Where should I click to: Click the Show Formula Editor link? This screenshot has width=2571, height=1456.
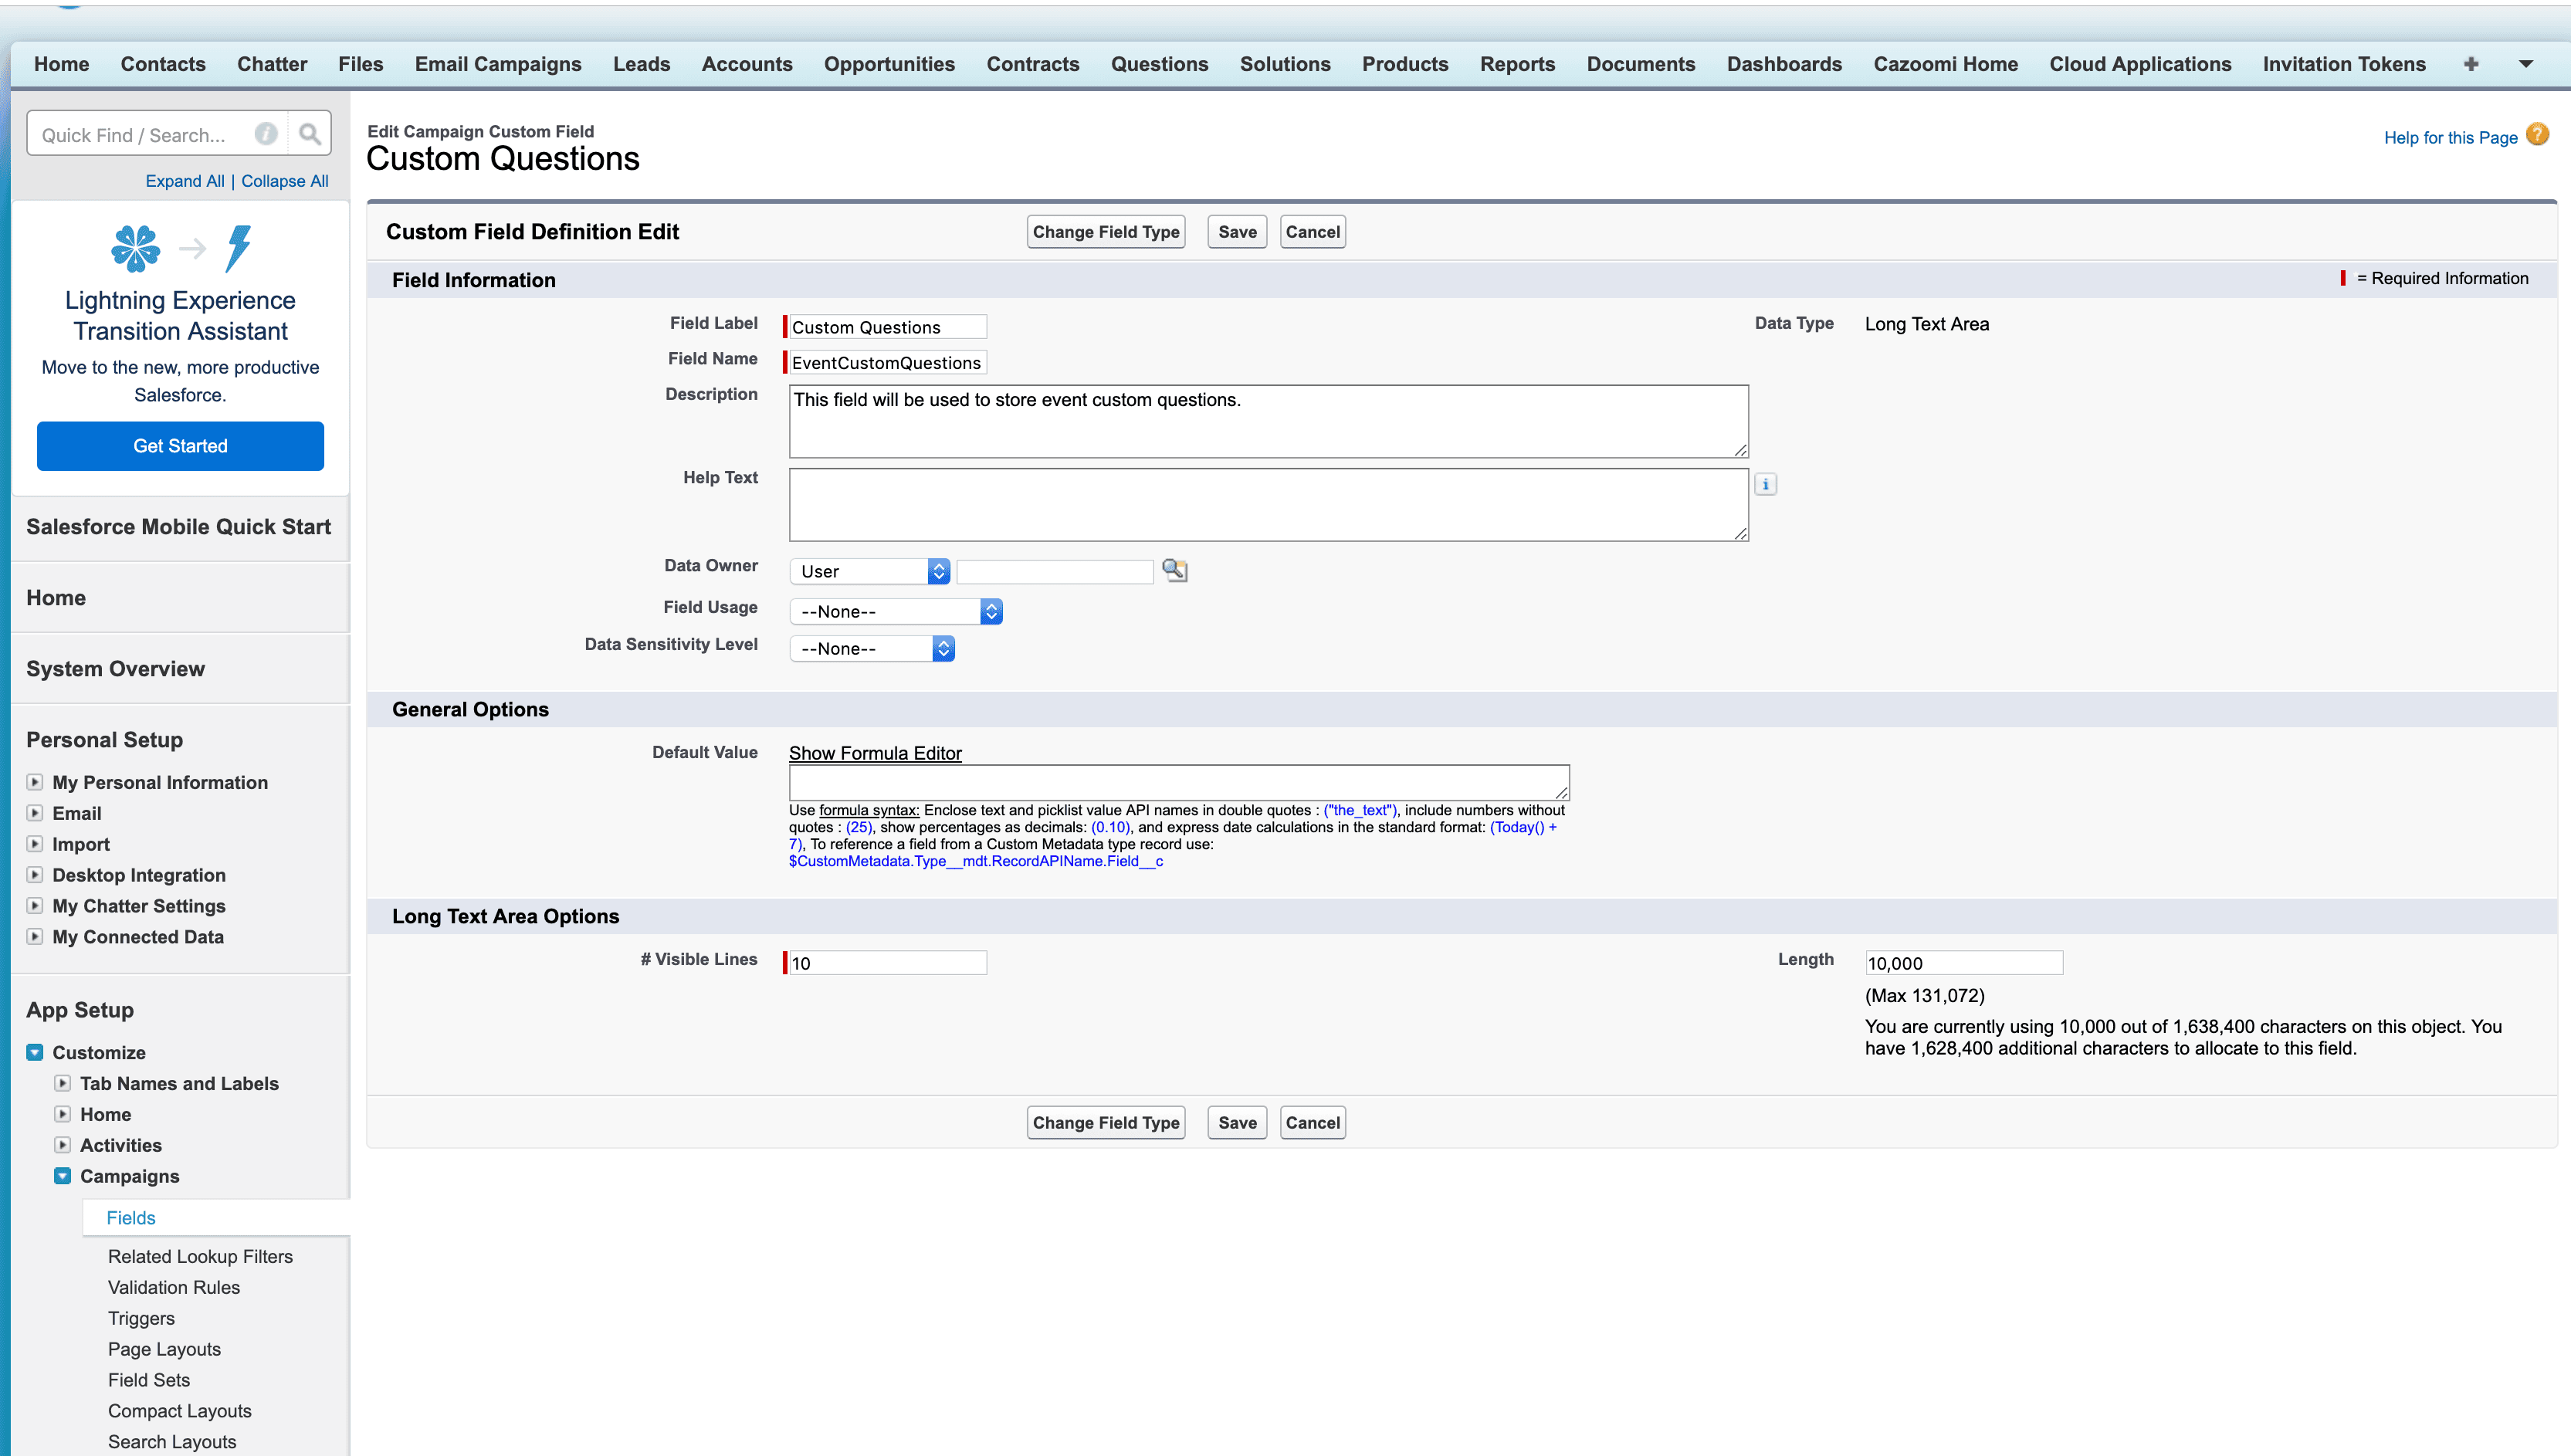point(875,753)
